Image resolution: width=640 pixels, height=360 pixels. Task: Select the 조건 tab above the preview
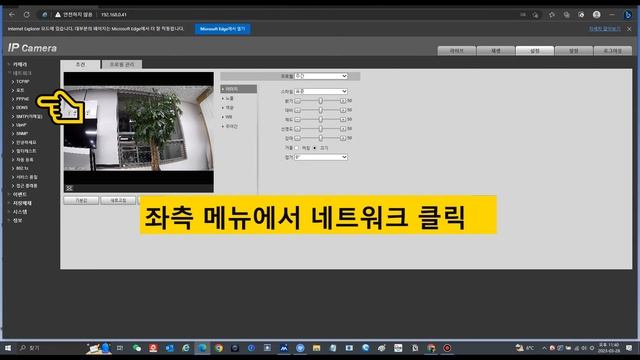[80, 64]
